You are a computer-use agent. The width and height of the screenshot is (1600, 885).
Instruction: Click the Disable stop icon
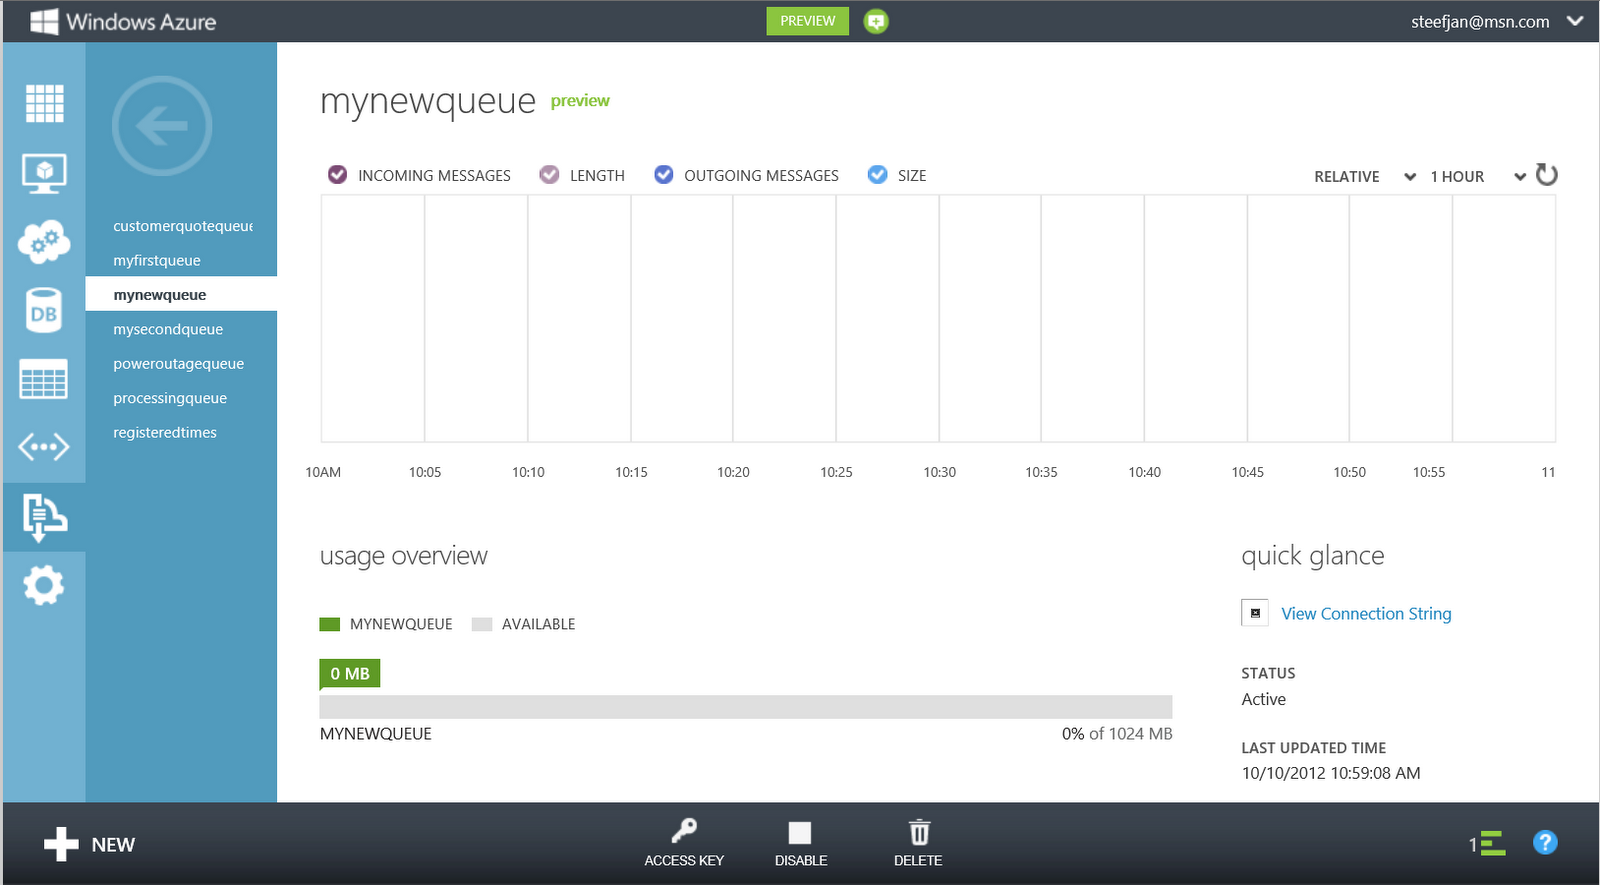[x=800, y=833]
